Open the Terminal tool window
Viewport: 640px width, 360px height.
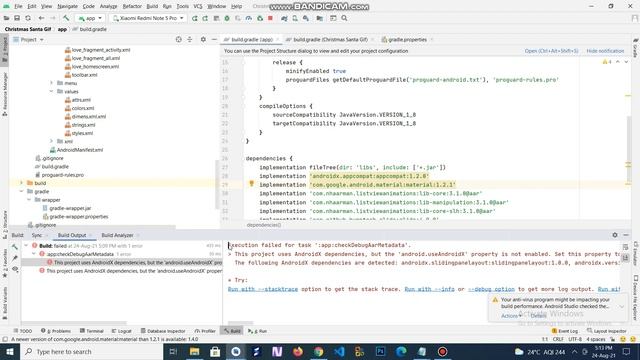[x=91, y=331]
